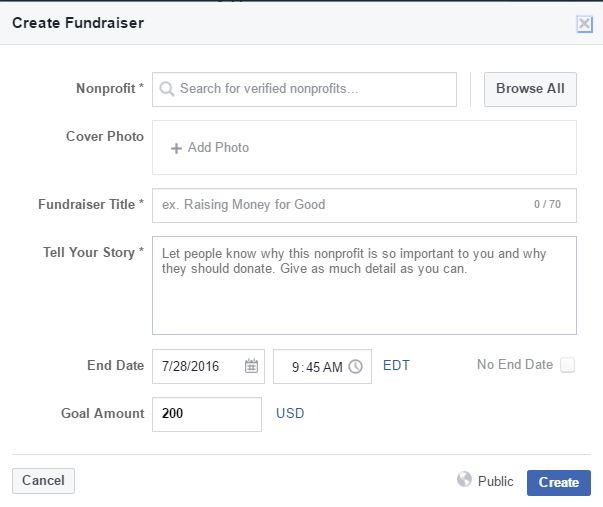Click the plus icon beside Add Photo
The width and height of the screenshot is (603, 507).
[x=176, y=148]
